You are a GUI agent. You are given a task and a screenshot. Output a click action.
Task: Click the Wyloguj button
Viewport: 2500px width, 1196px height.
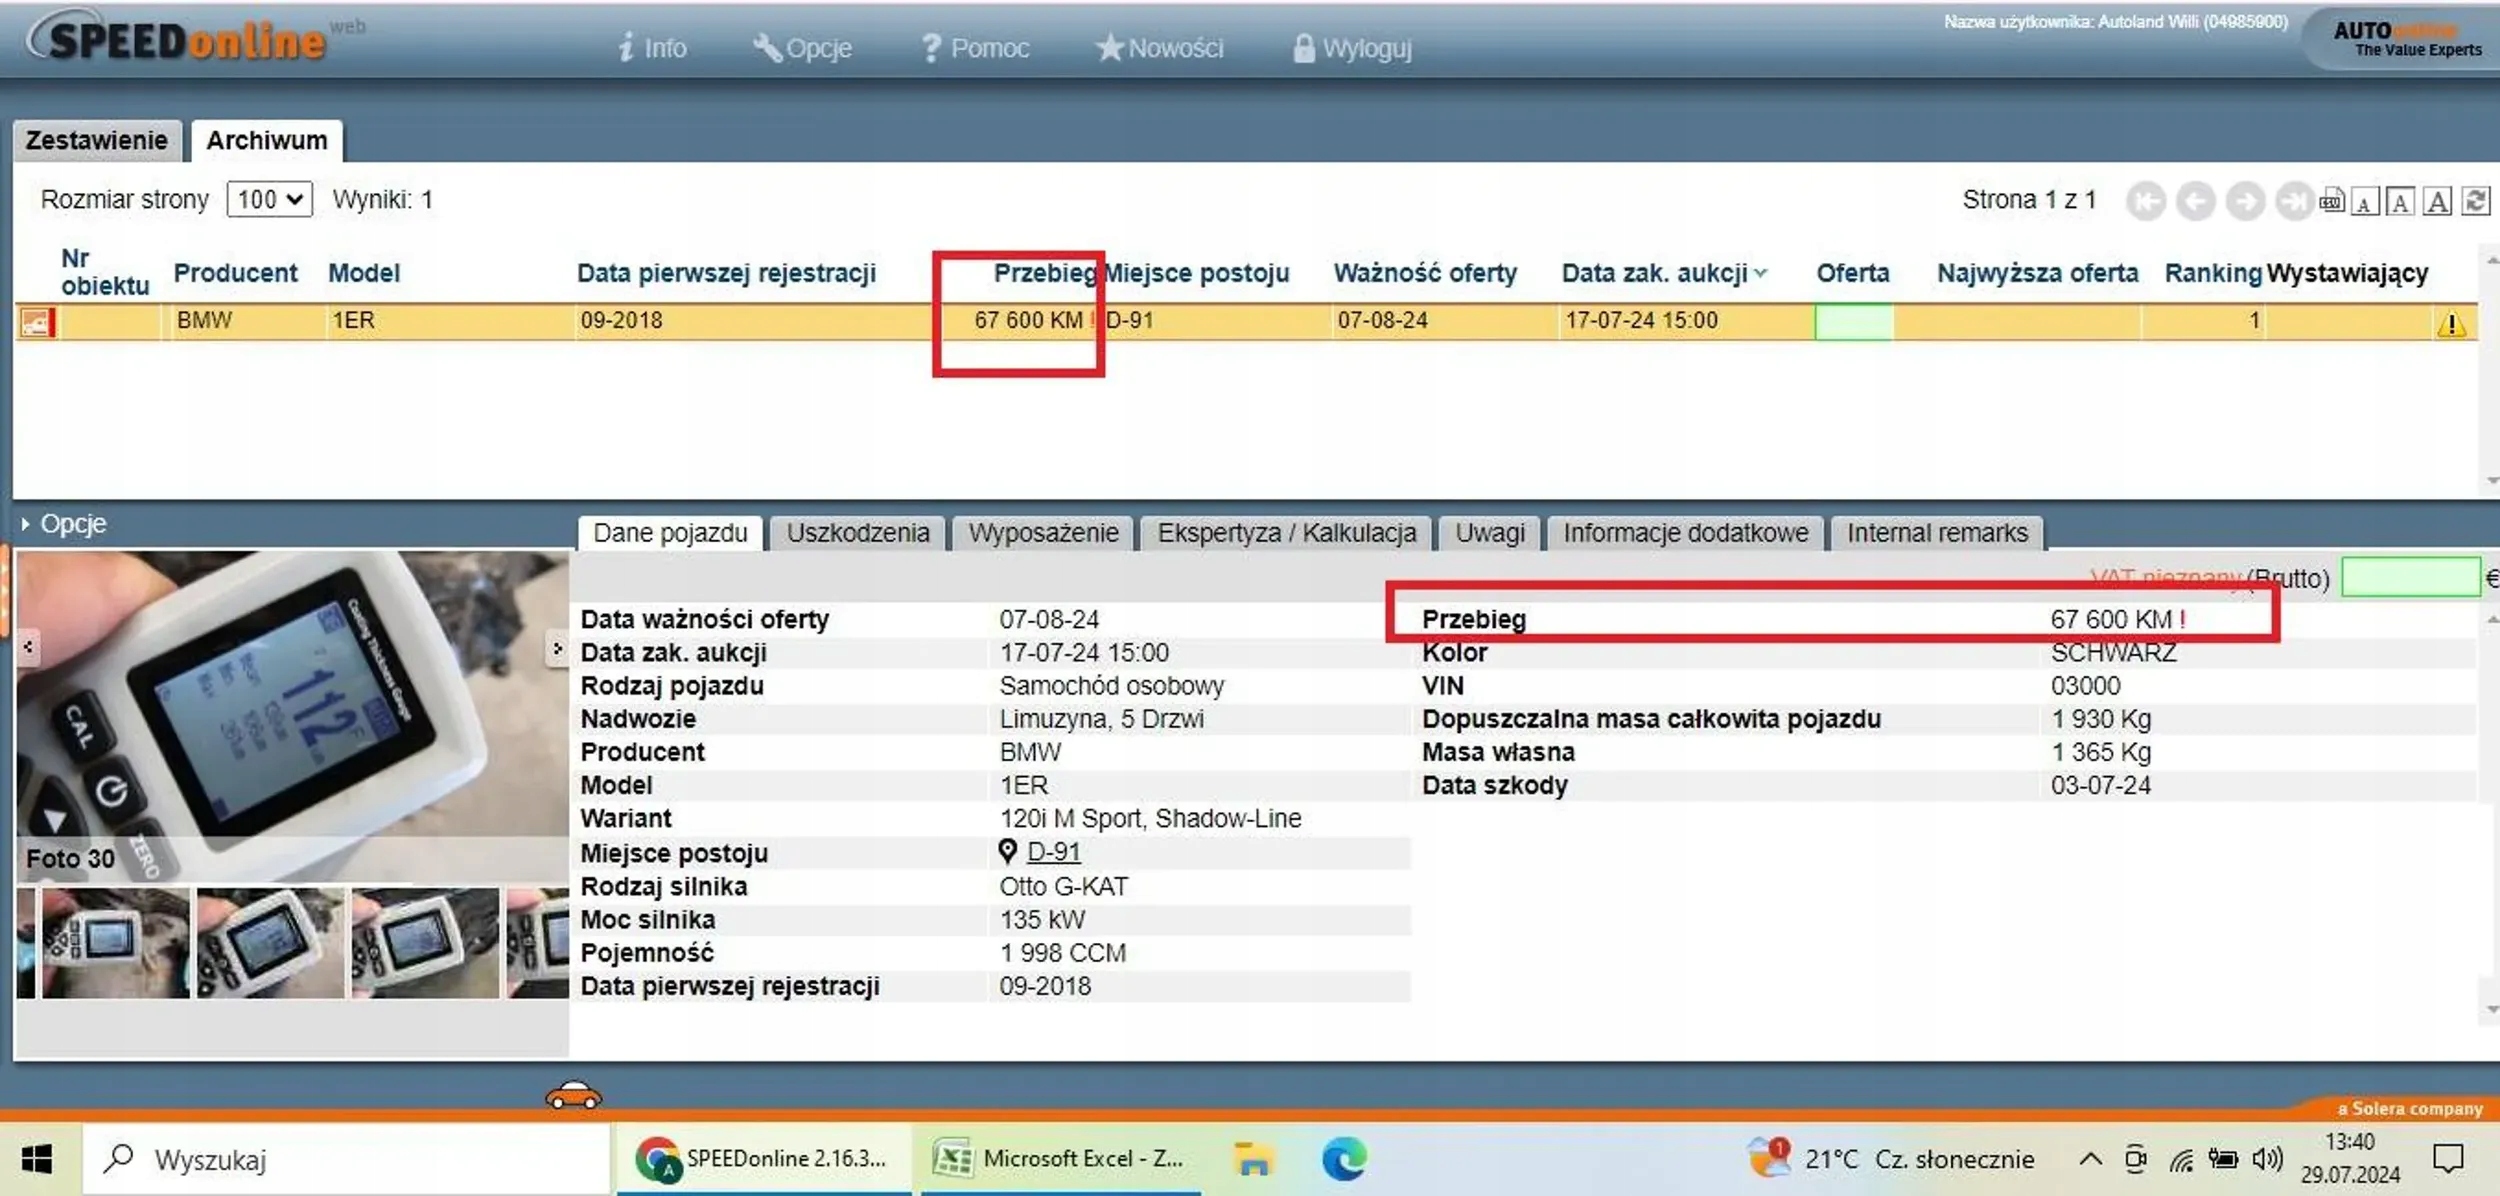click(1352, 48)
